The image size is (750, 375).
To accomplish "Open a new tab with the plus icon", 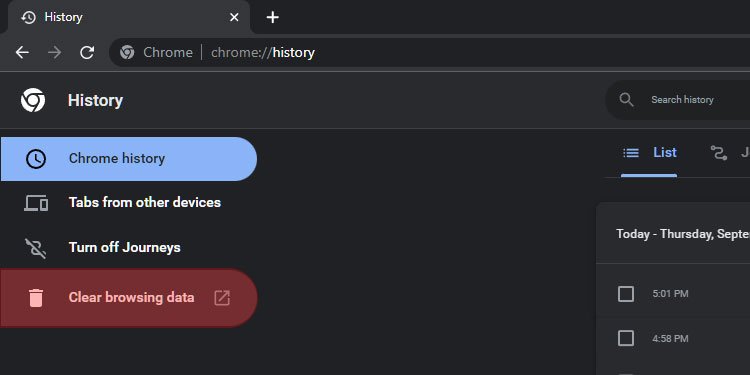I will tap(272, 17).
